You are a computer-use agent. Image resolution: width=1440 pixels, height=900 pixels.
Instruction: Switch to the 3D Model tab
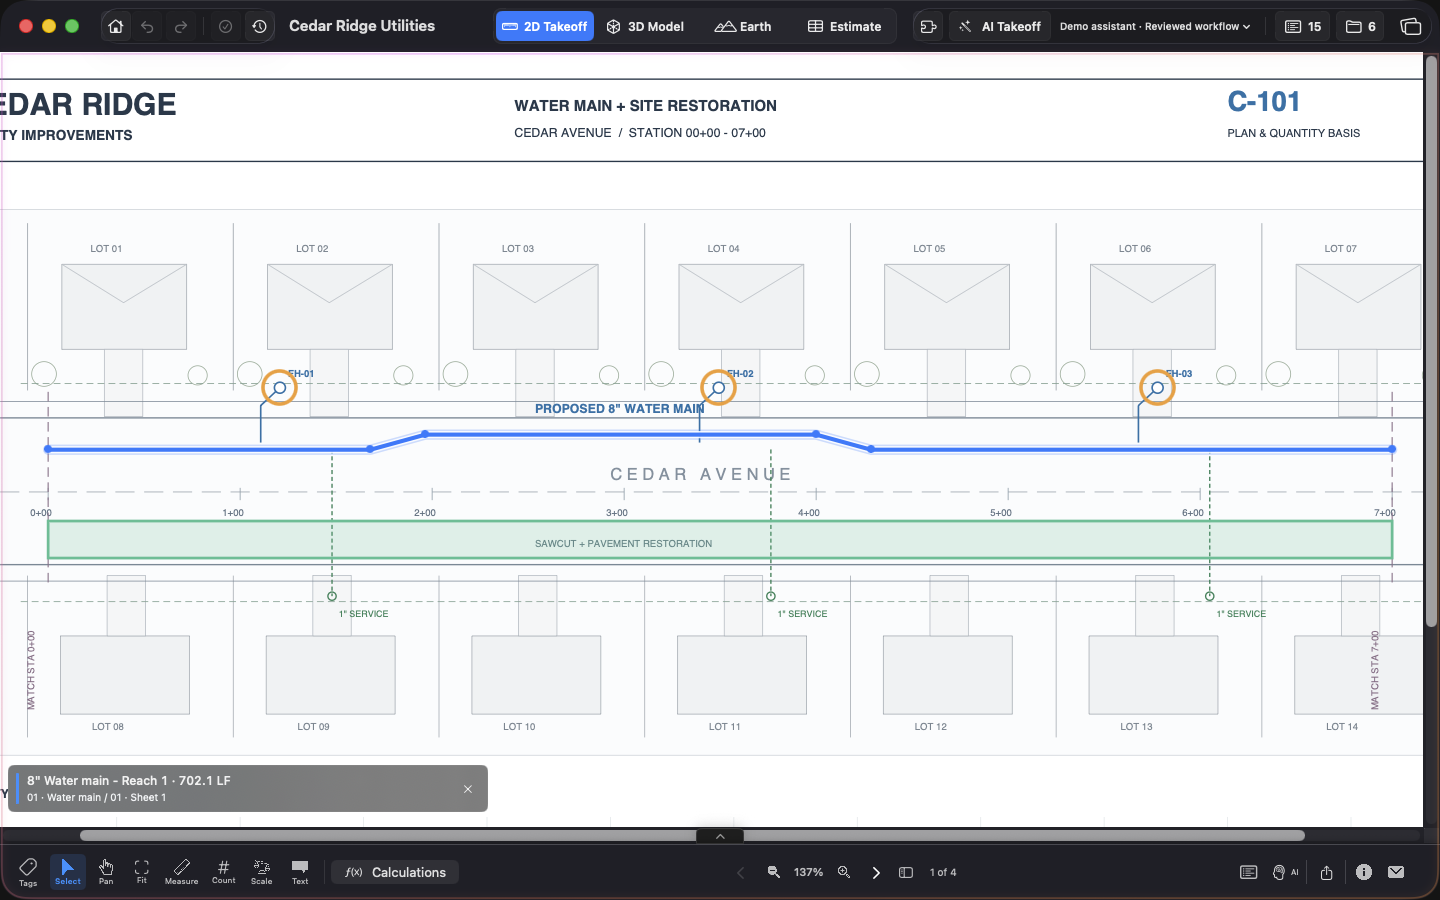click(x=646, y=27)
